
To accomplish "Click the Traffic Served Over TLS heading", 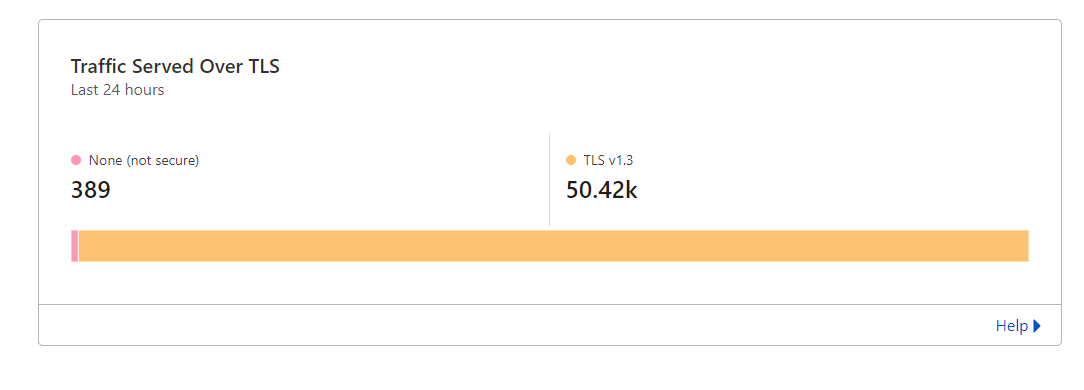I will [175, 66].
